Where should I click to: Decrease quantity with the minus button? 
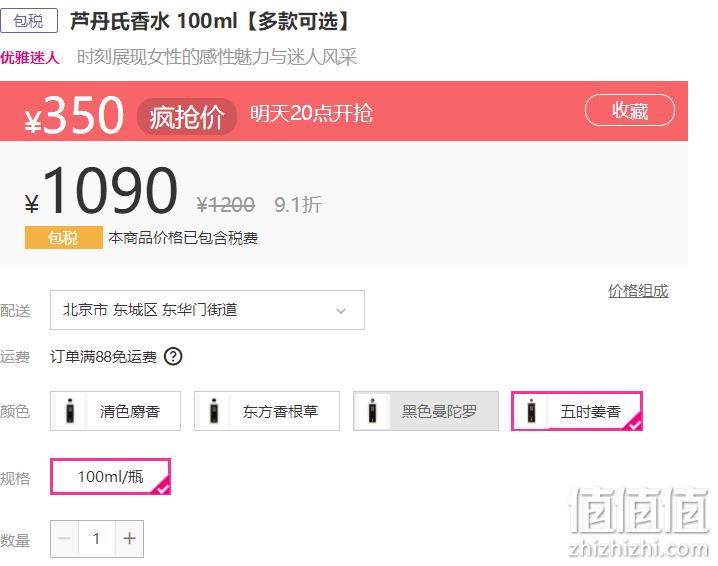tap(65, 539)
